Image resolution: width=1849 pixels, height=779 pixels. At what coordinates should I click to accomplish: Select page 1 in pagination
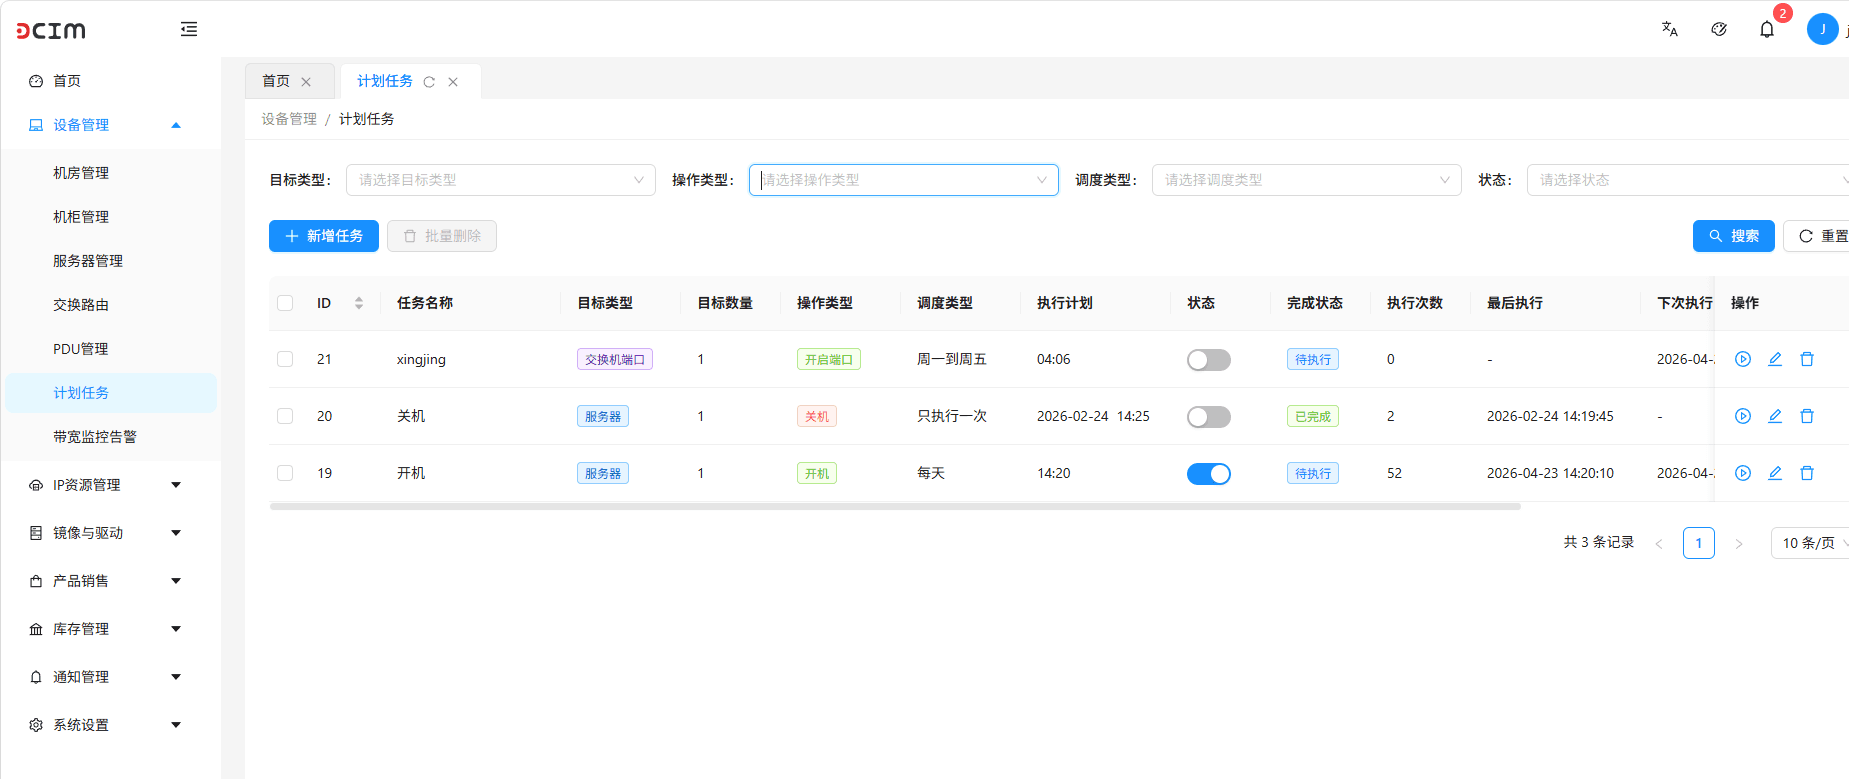[x=1699, y=543]
